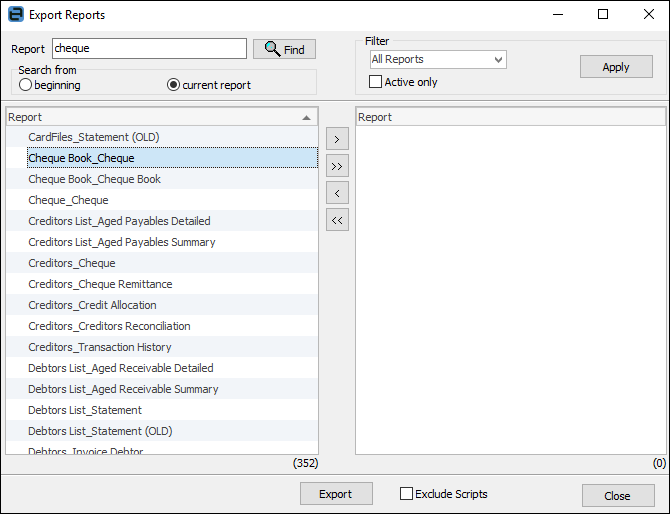670x514 pixels.
Task: Open the All Reports filter dropdown
Action: click(438, 60)
